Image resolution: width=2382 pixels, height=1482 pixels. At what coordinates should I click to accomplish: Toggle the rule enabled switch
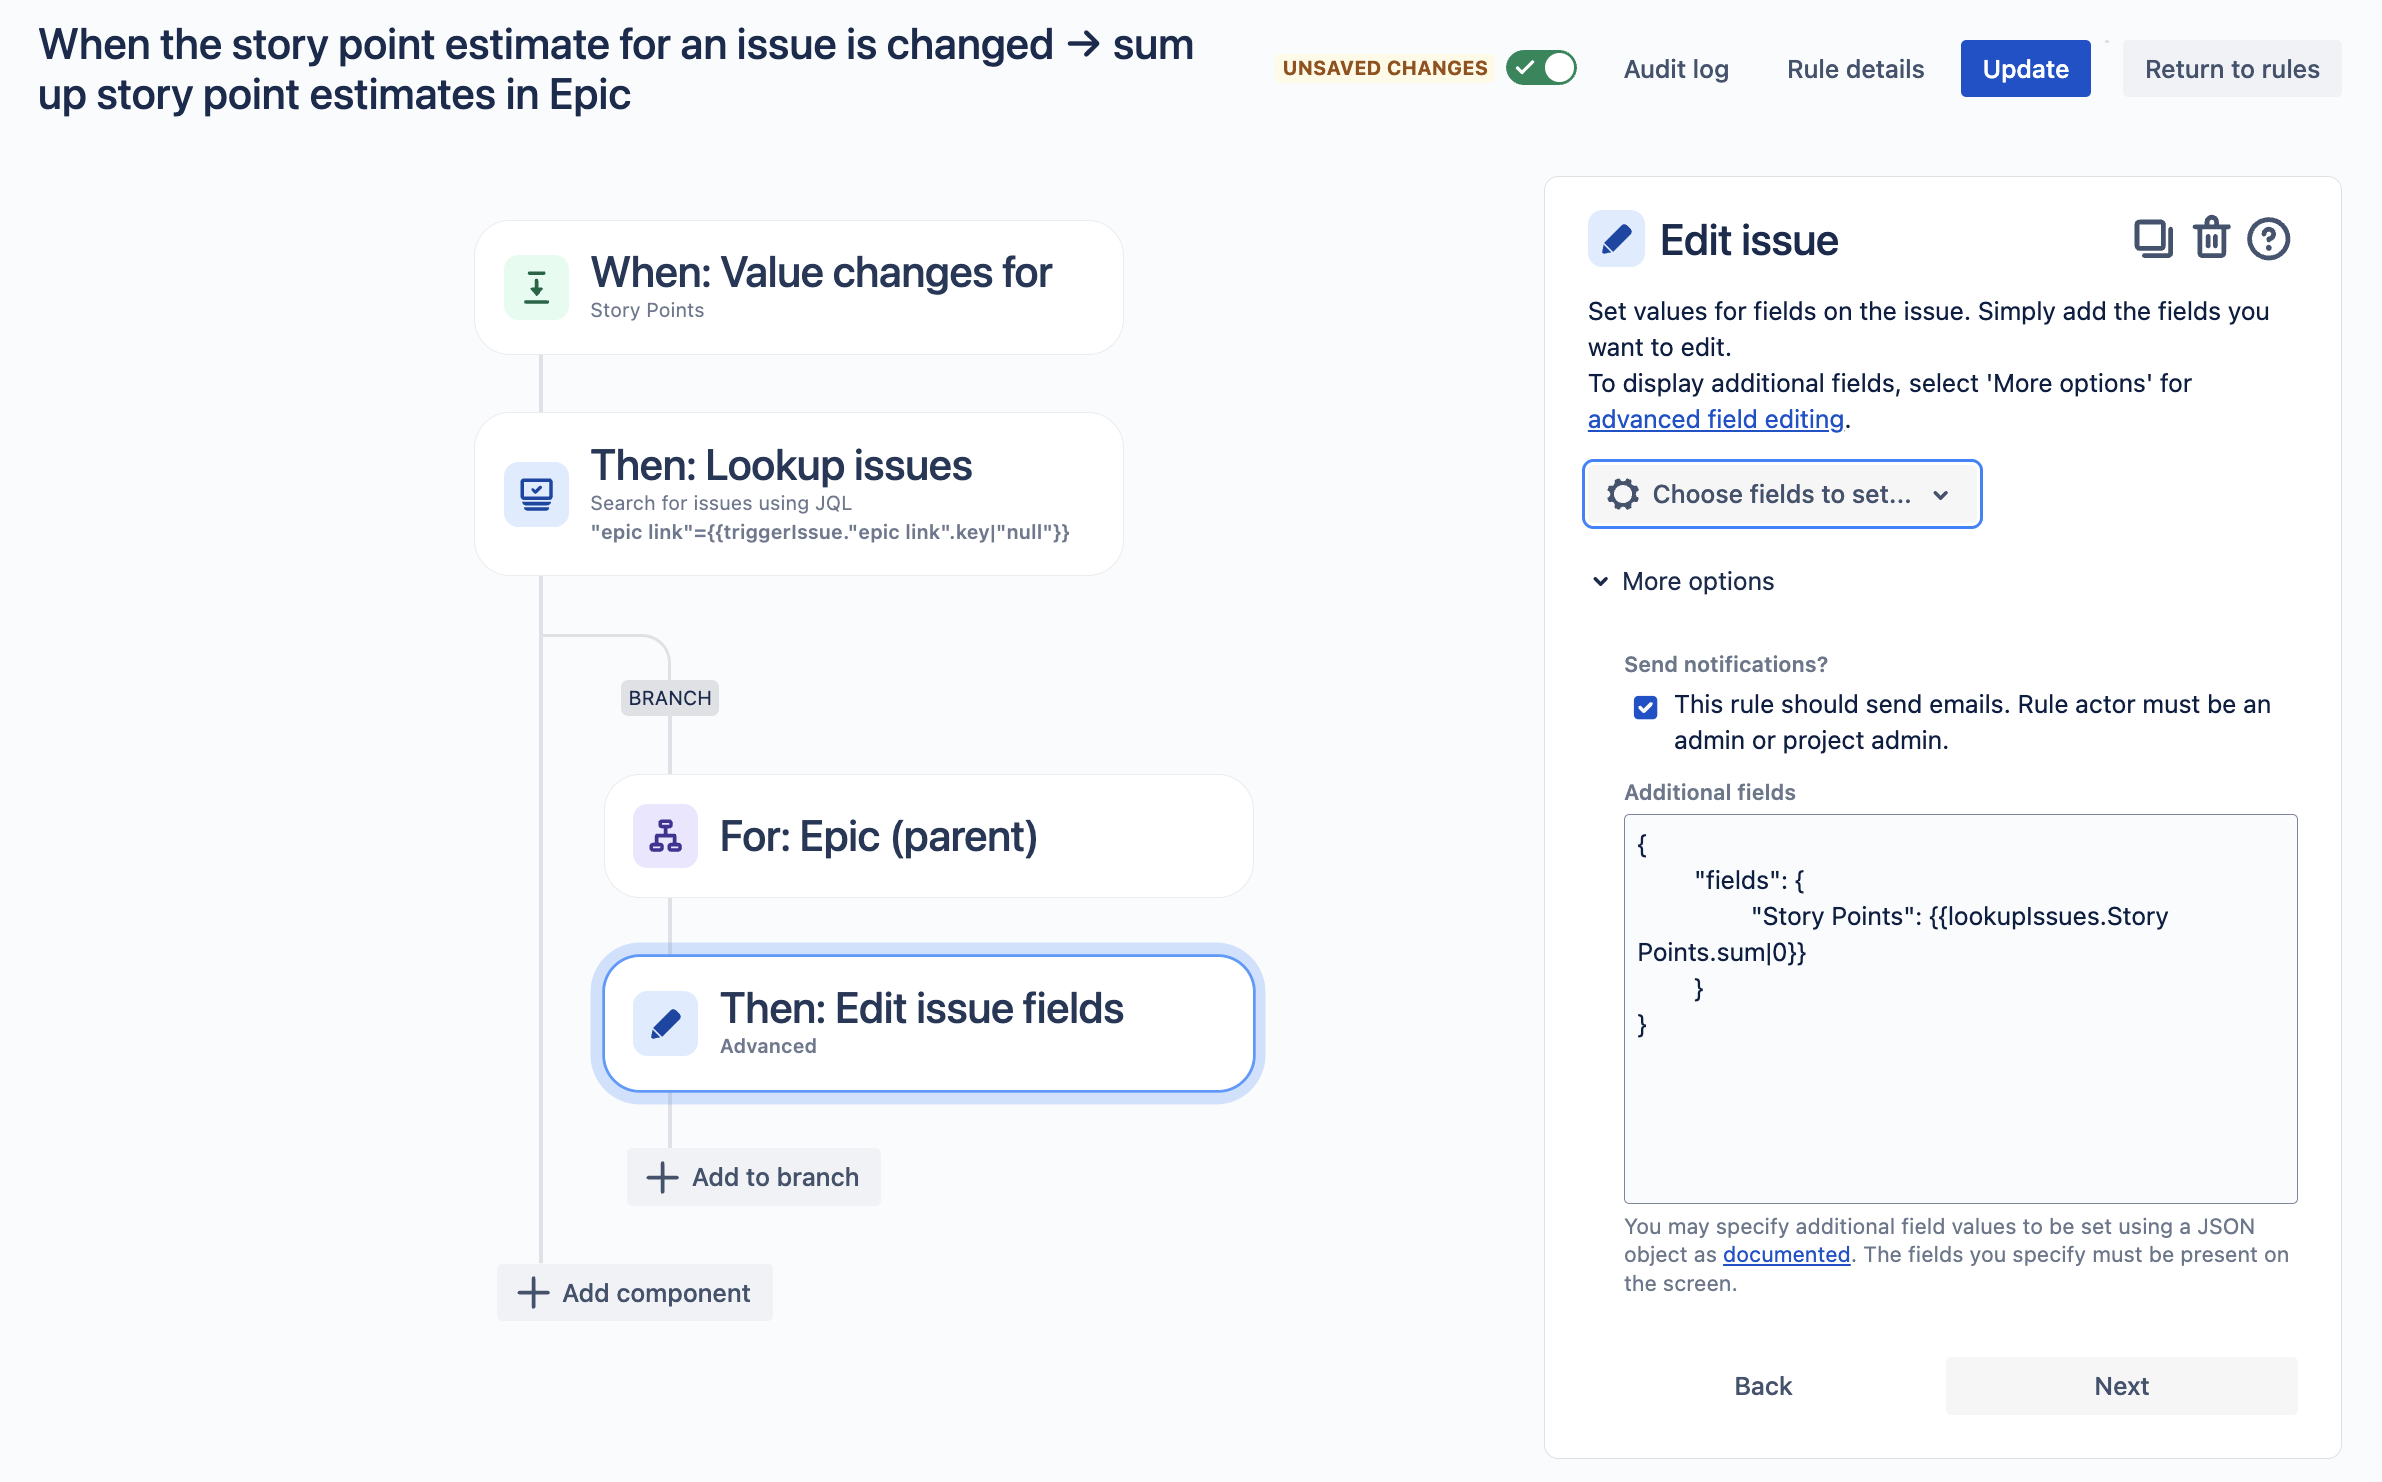pos(1541,68)
